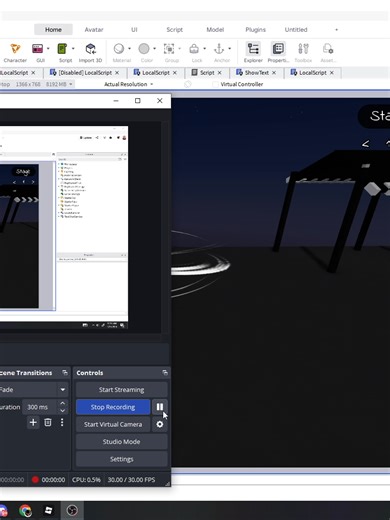Switch to the Script ribbon tab
The image size is (390, 520).
(x=174, y=30)
